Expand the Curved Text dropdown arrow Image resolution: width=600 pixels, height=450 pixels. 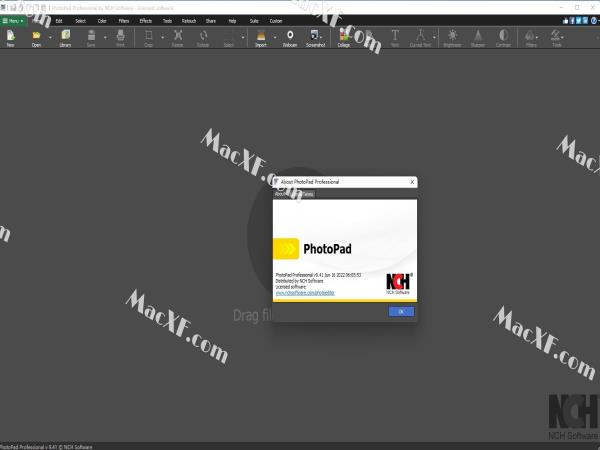pyautogui.click(x=434, y=38)
